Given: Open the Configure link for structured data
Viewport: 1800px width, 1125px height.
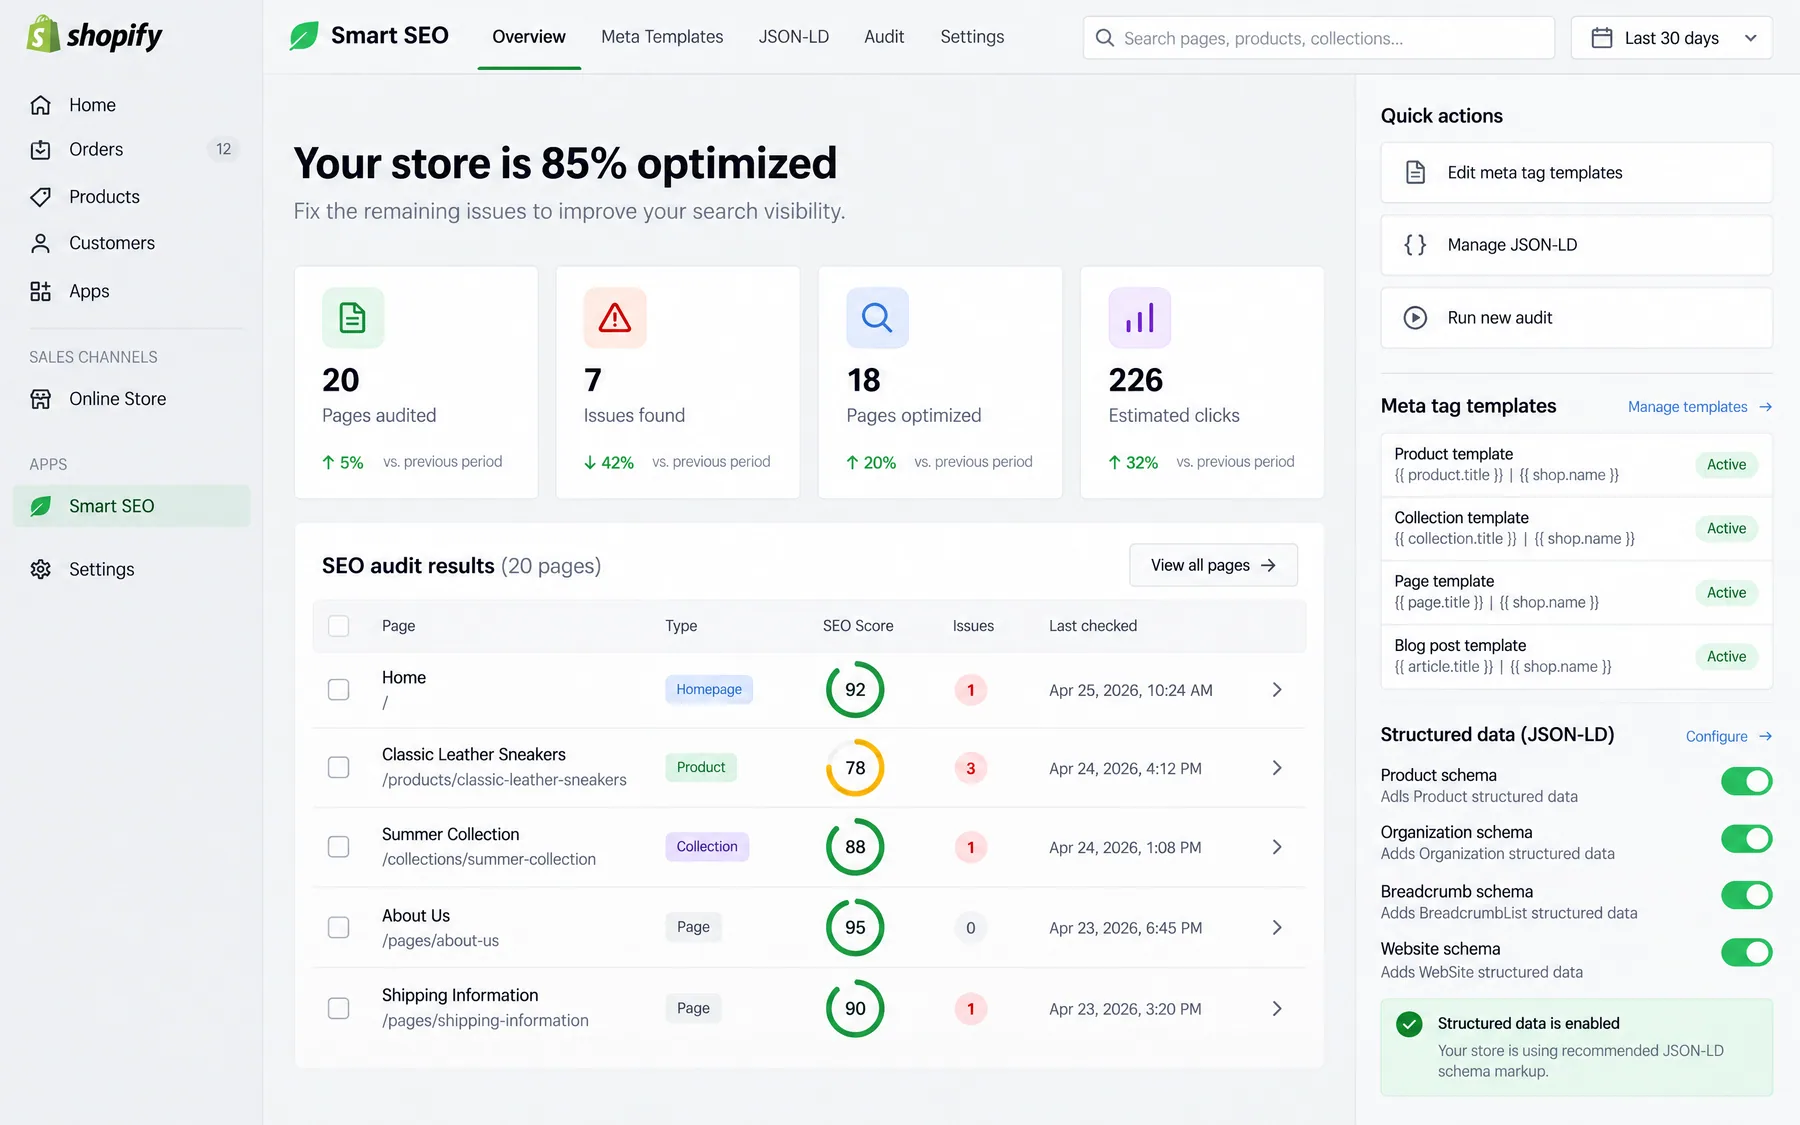Looking at the screenshot, I should 1729,736.
